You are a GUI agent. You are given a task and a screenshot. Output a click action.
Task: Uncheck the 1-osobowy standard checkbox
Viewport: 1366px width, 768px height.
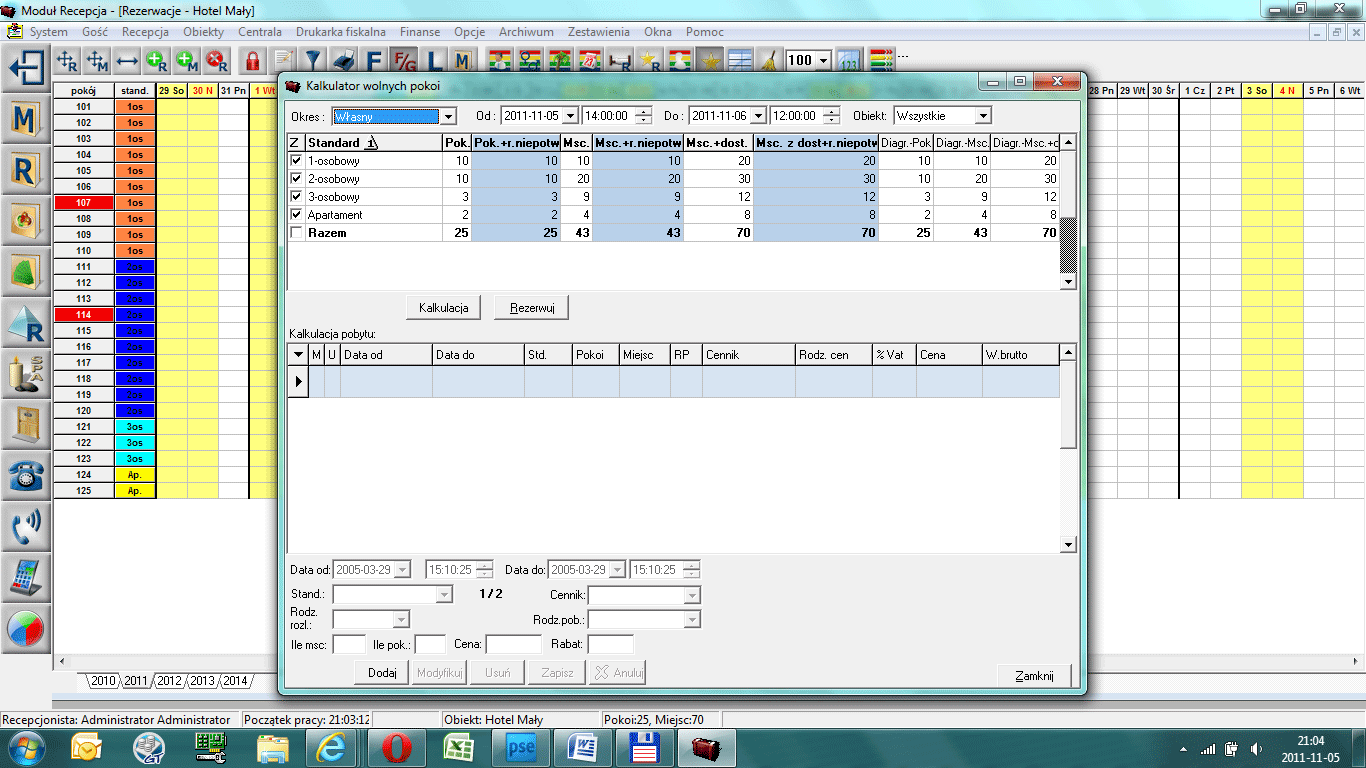pos(295,161)
